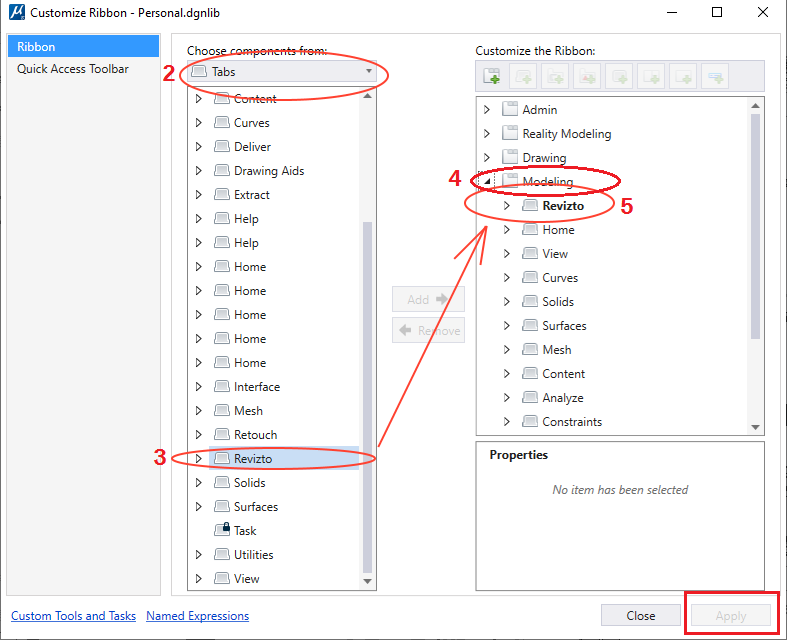
Task: Open the Choose components from Tabs dropdown
Action: tap(282, 72)
